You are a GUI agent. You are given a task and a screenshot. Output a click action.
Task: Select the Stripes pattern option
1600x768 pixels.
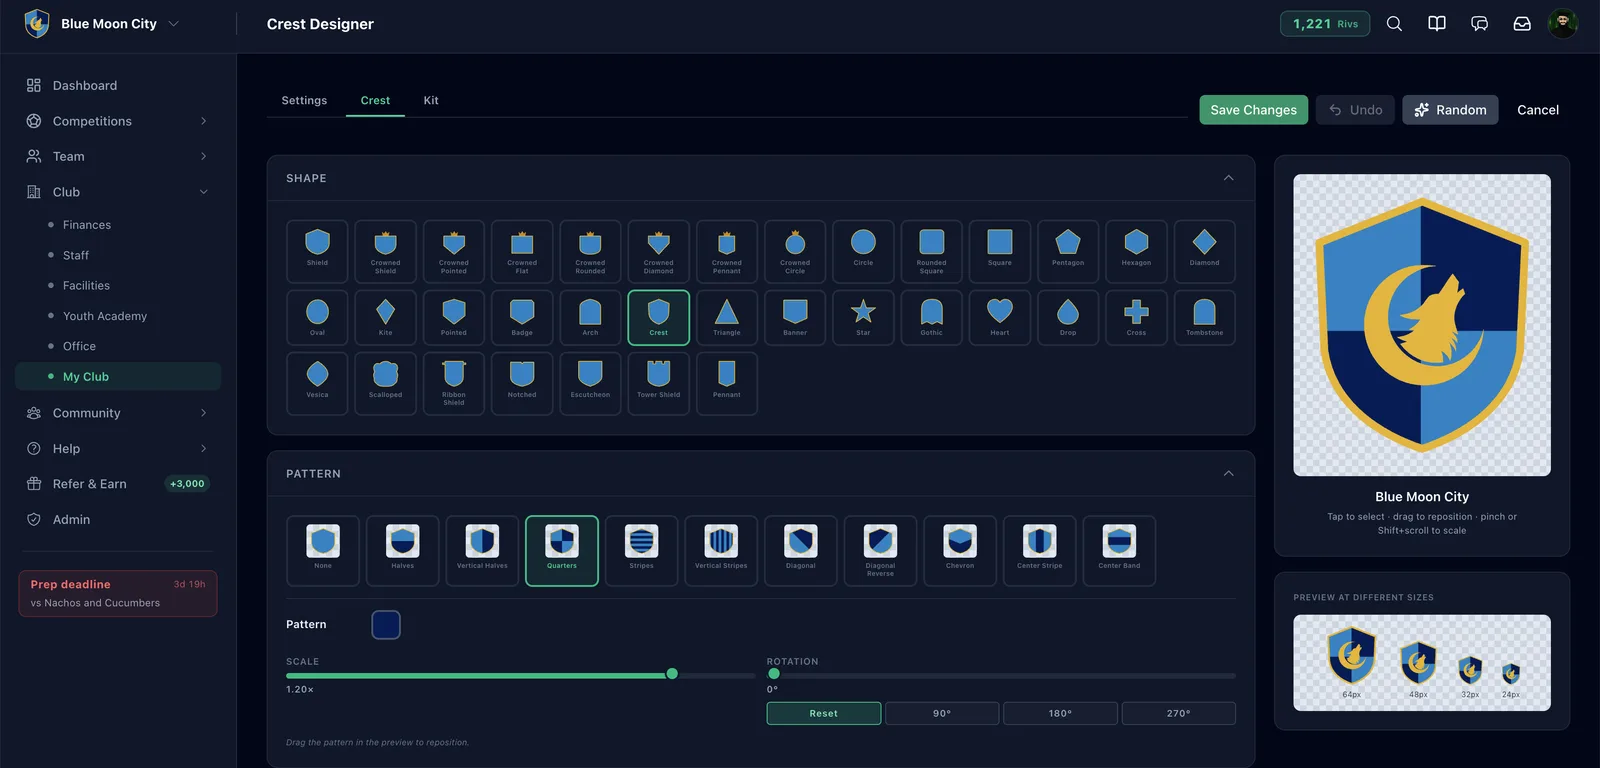(641, 551)
